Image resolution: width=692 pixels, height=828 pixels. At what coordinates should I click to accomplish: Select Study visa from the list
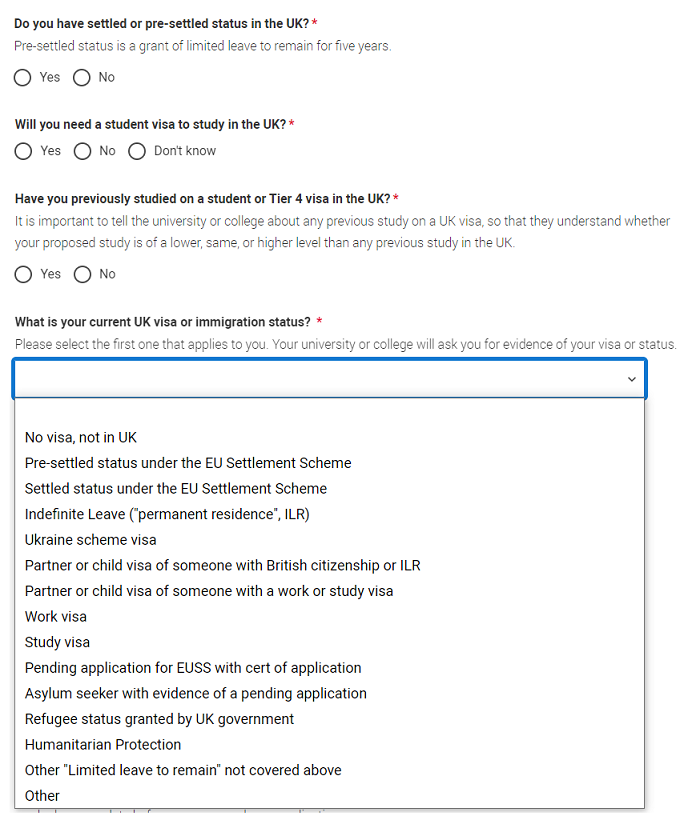click(x=57, y=642)
